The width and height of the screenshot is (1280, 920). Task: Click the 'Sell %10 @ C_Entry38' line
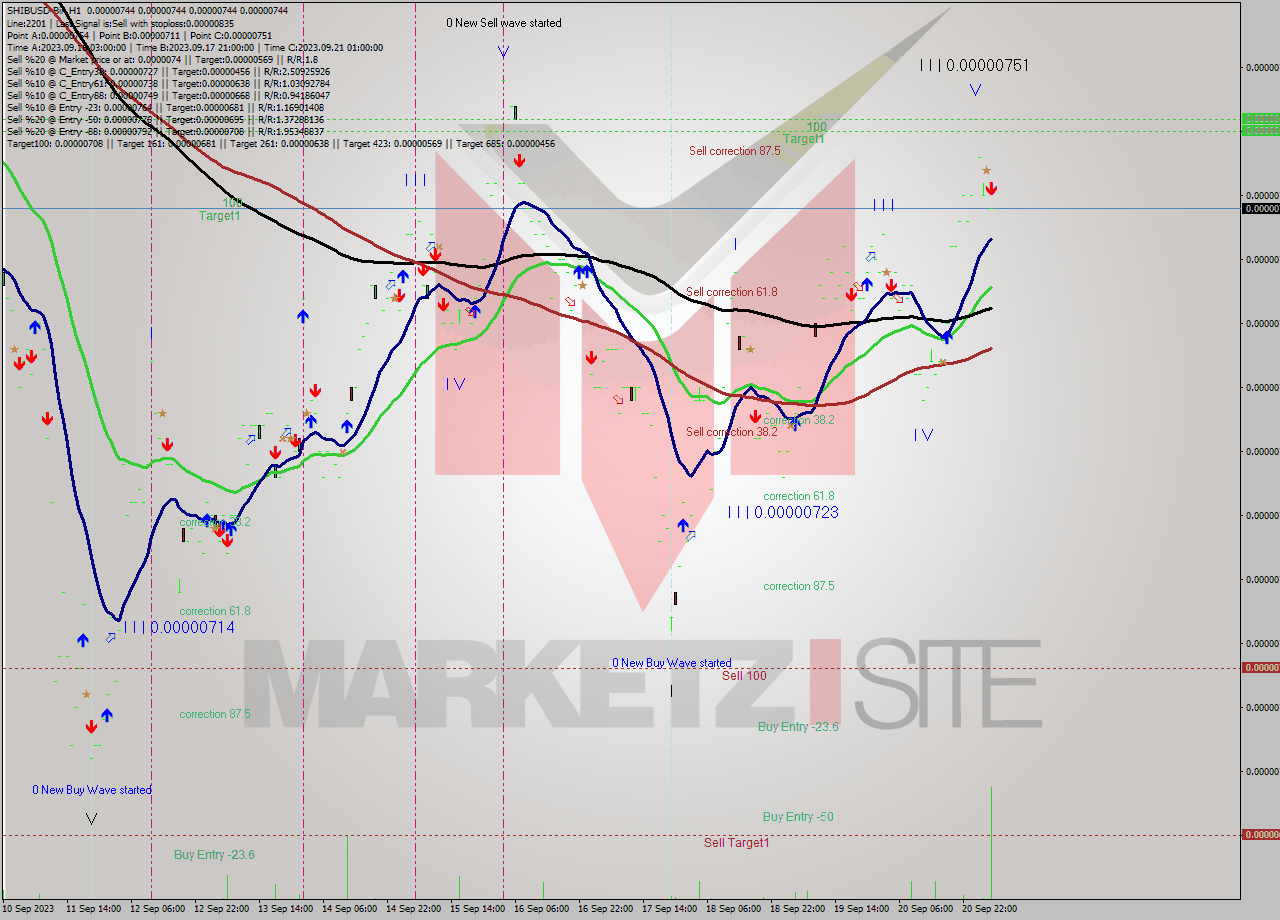[x=168, y=71]
